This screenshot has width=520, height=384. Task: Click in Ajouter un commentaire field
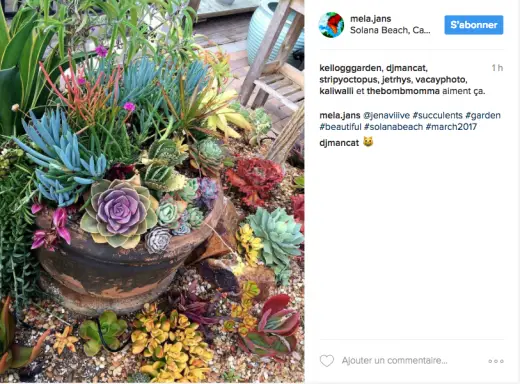(x=394, y=361)
